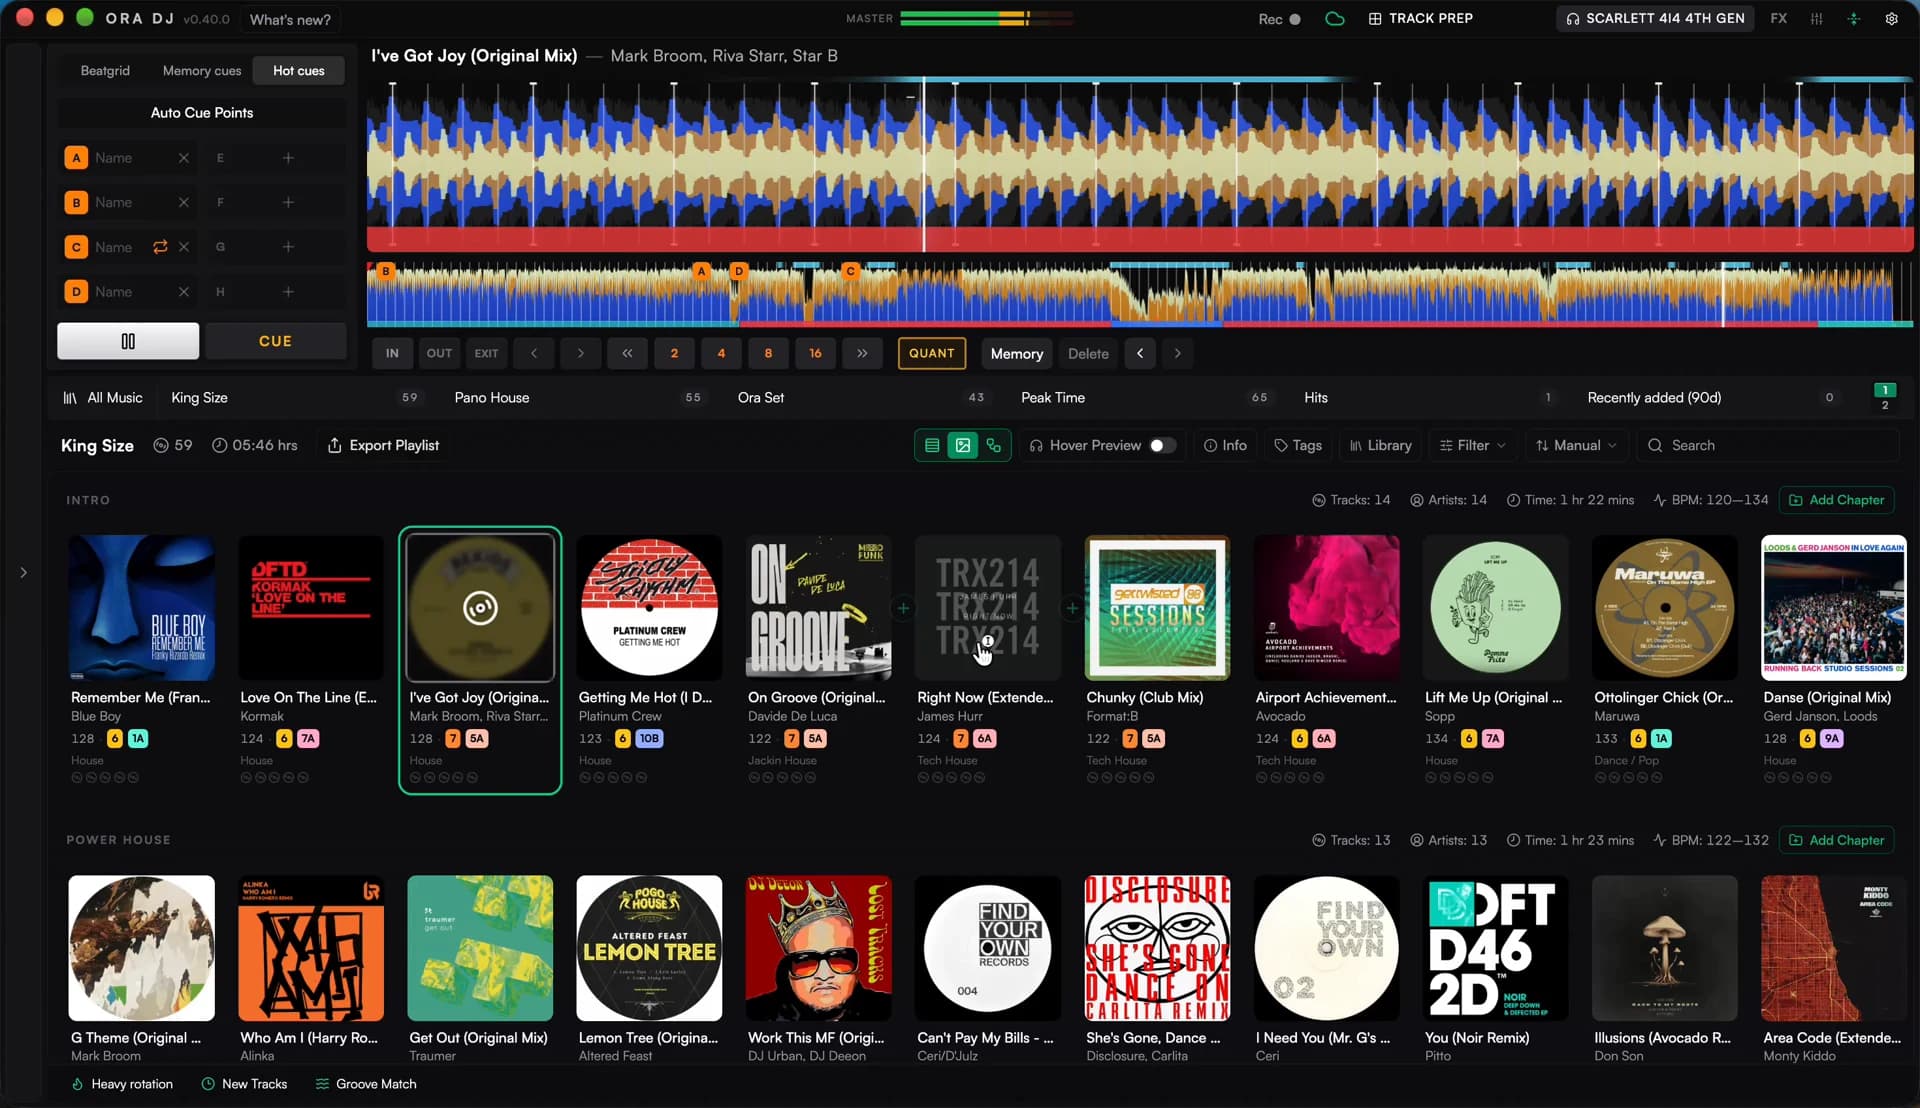Select Getting Me Hot album artwork
1920x1108 pixels.
tap(649, 608)
